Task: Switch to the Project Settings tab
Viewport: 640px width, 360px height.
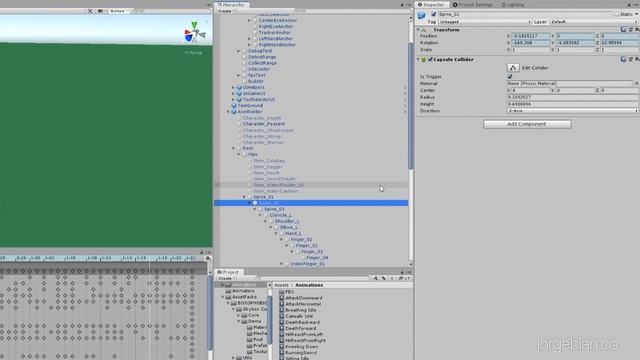Action: coord(473,4)
